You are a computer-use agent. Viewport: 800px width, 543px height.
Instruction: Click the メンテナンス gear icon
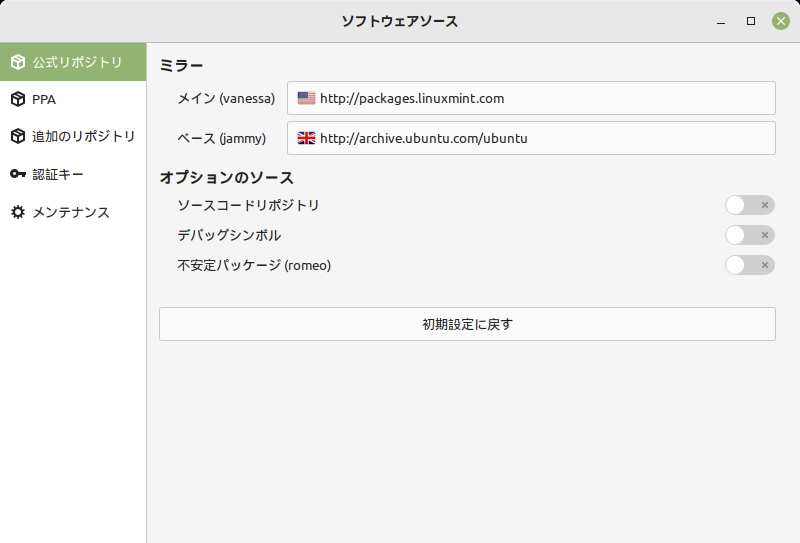point(18,212)
